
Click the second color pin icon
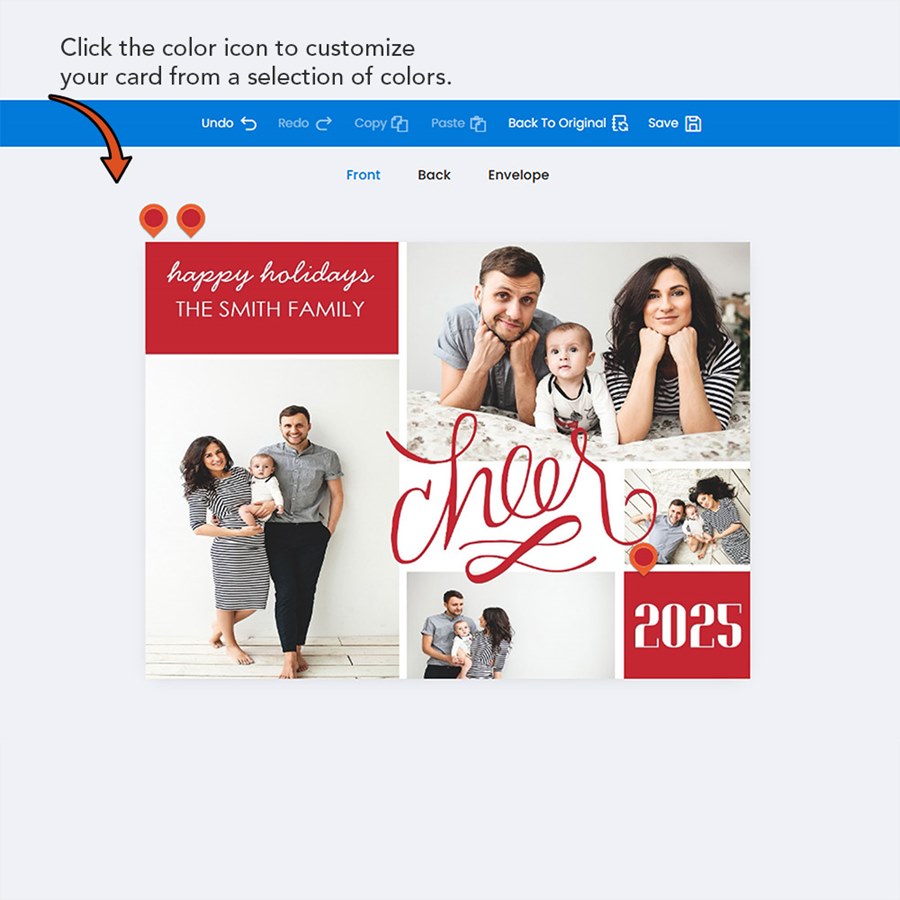[191, 220]
